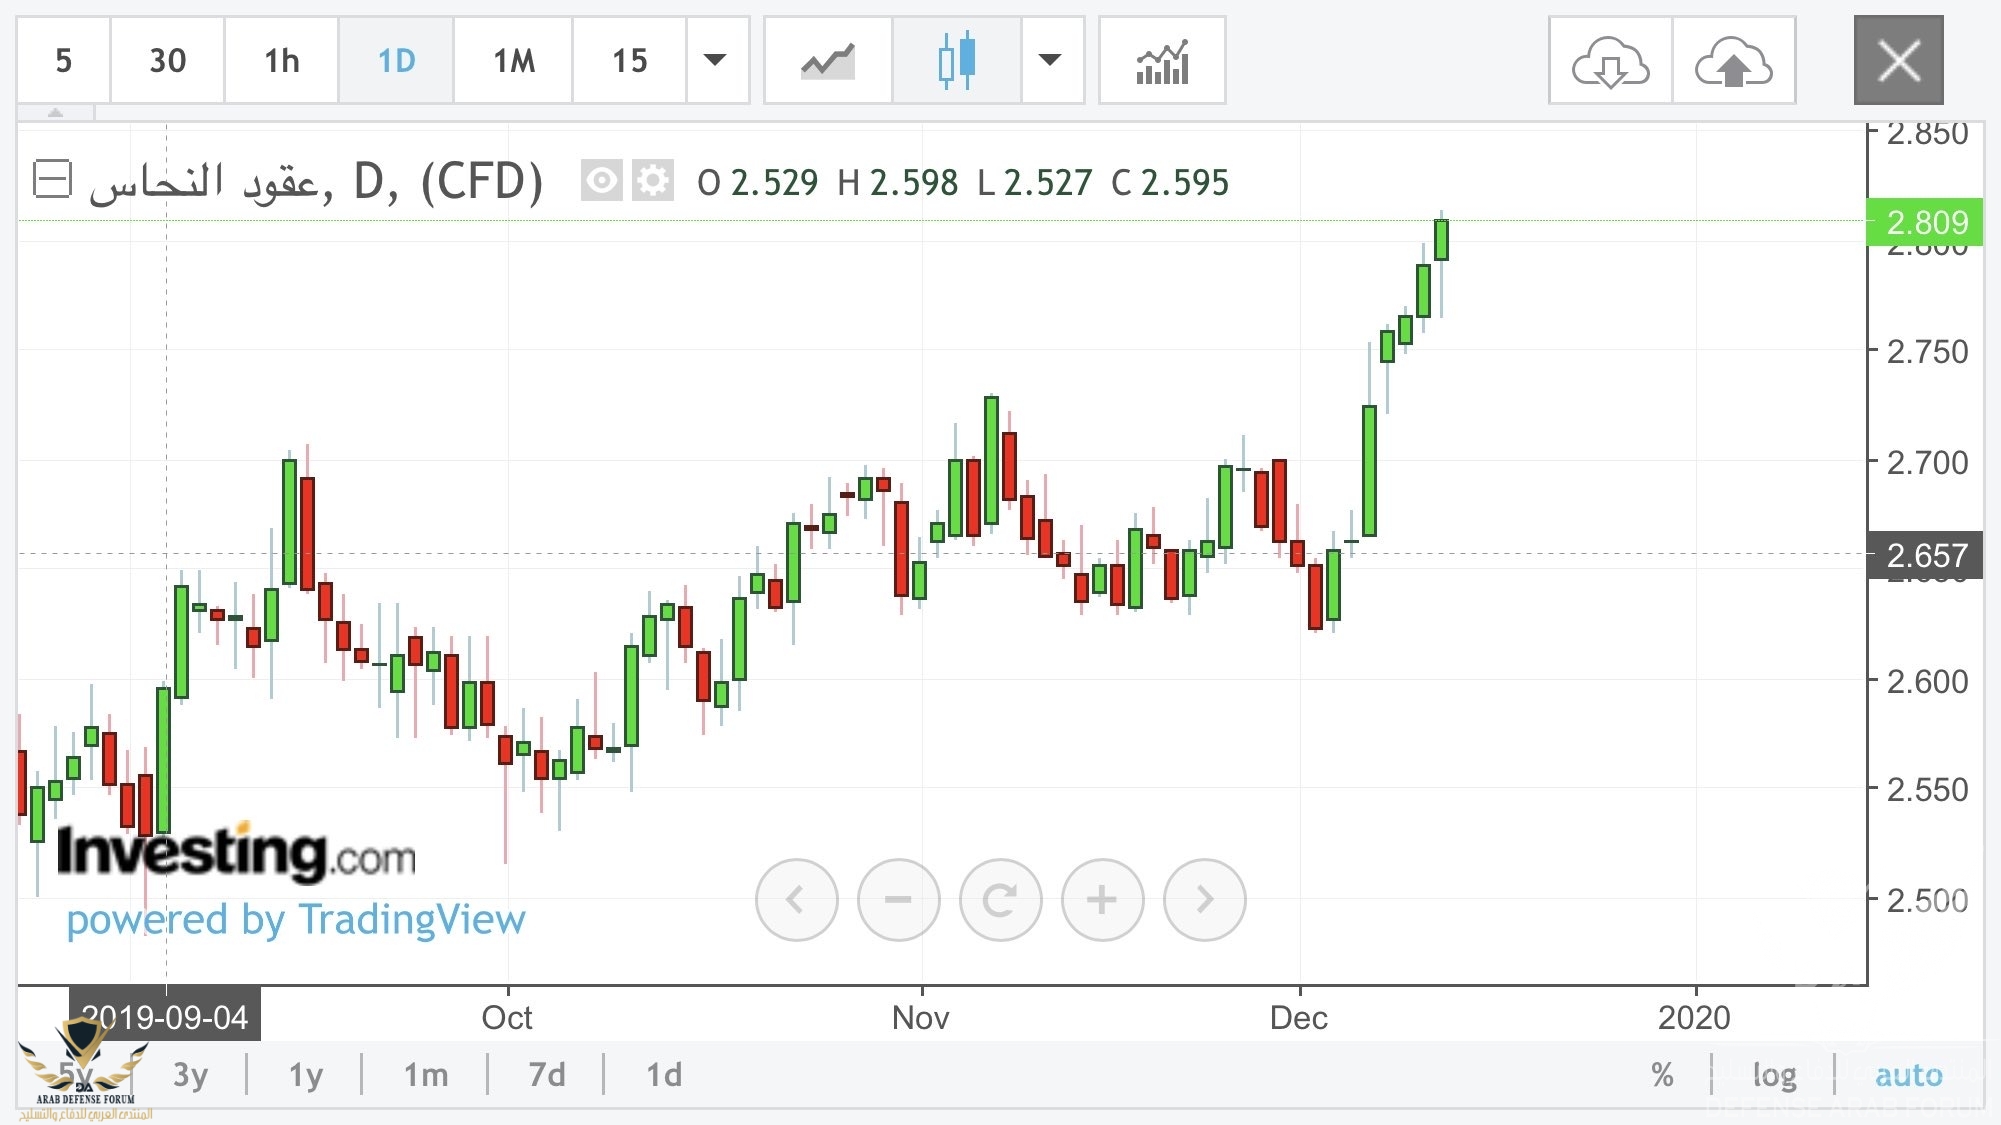Switch to the 1h interval
This screenshot has width=2001, height=1125.
tap(281, 61)
